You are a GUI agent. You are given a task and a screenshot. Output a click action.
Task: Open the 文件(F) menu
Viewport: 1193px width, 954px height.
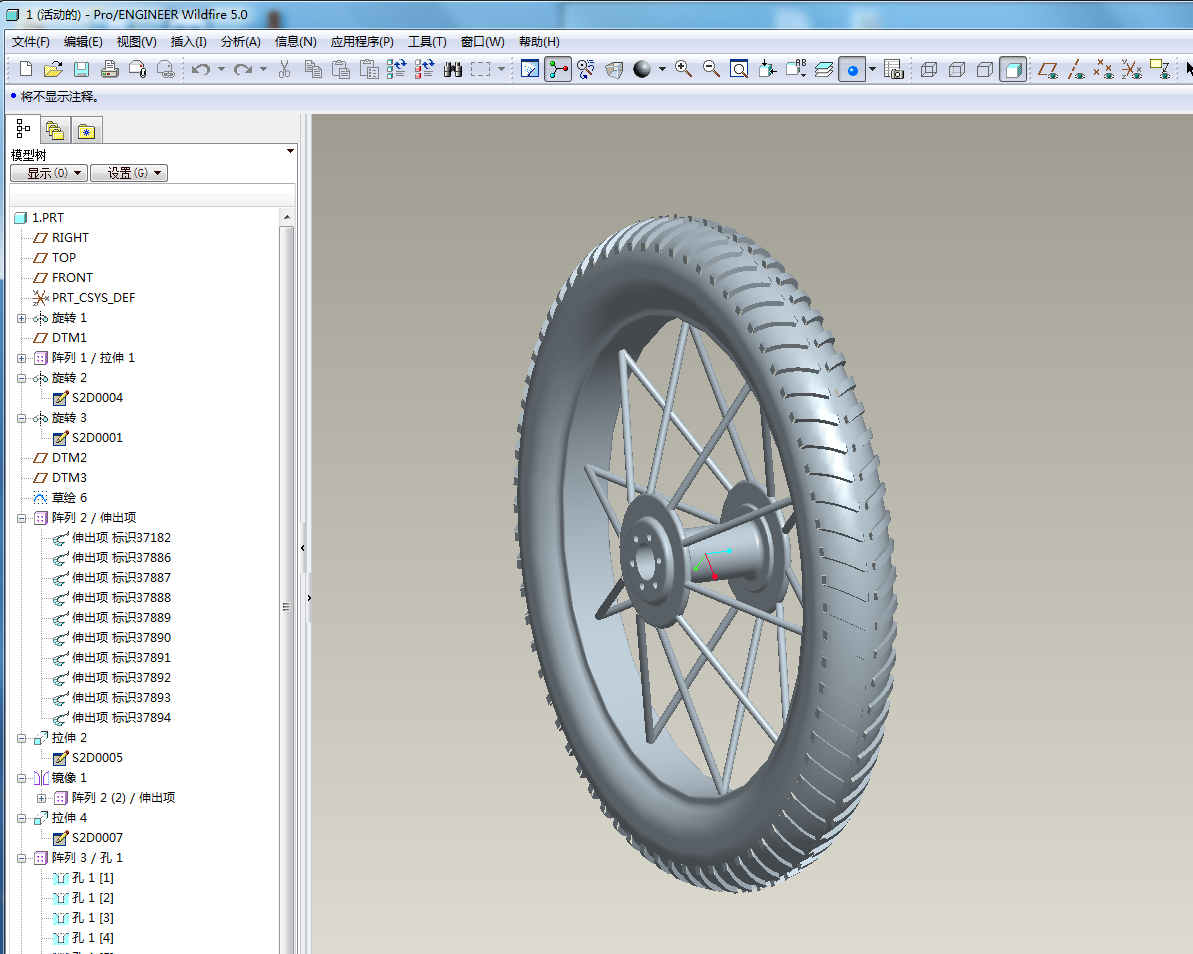[30, 41]
